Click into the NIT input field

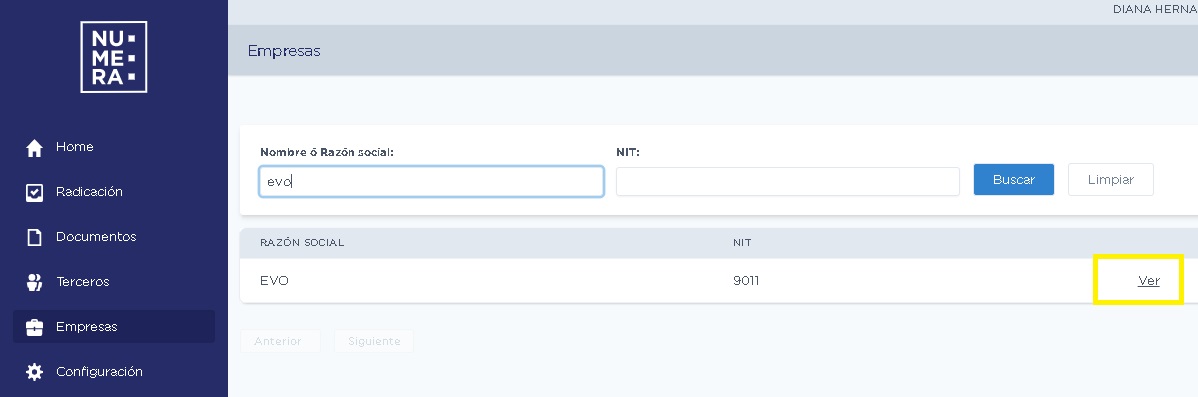tap(788, 182)
